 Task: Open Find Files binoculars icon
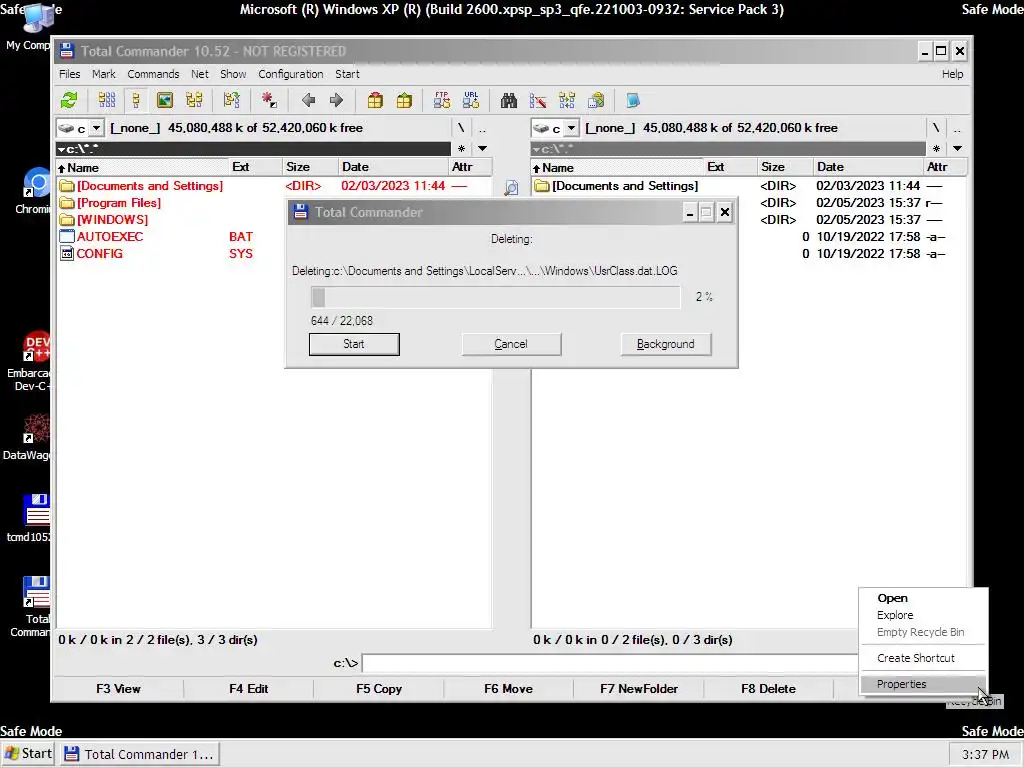[509, 100]
